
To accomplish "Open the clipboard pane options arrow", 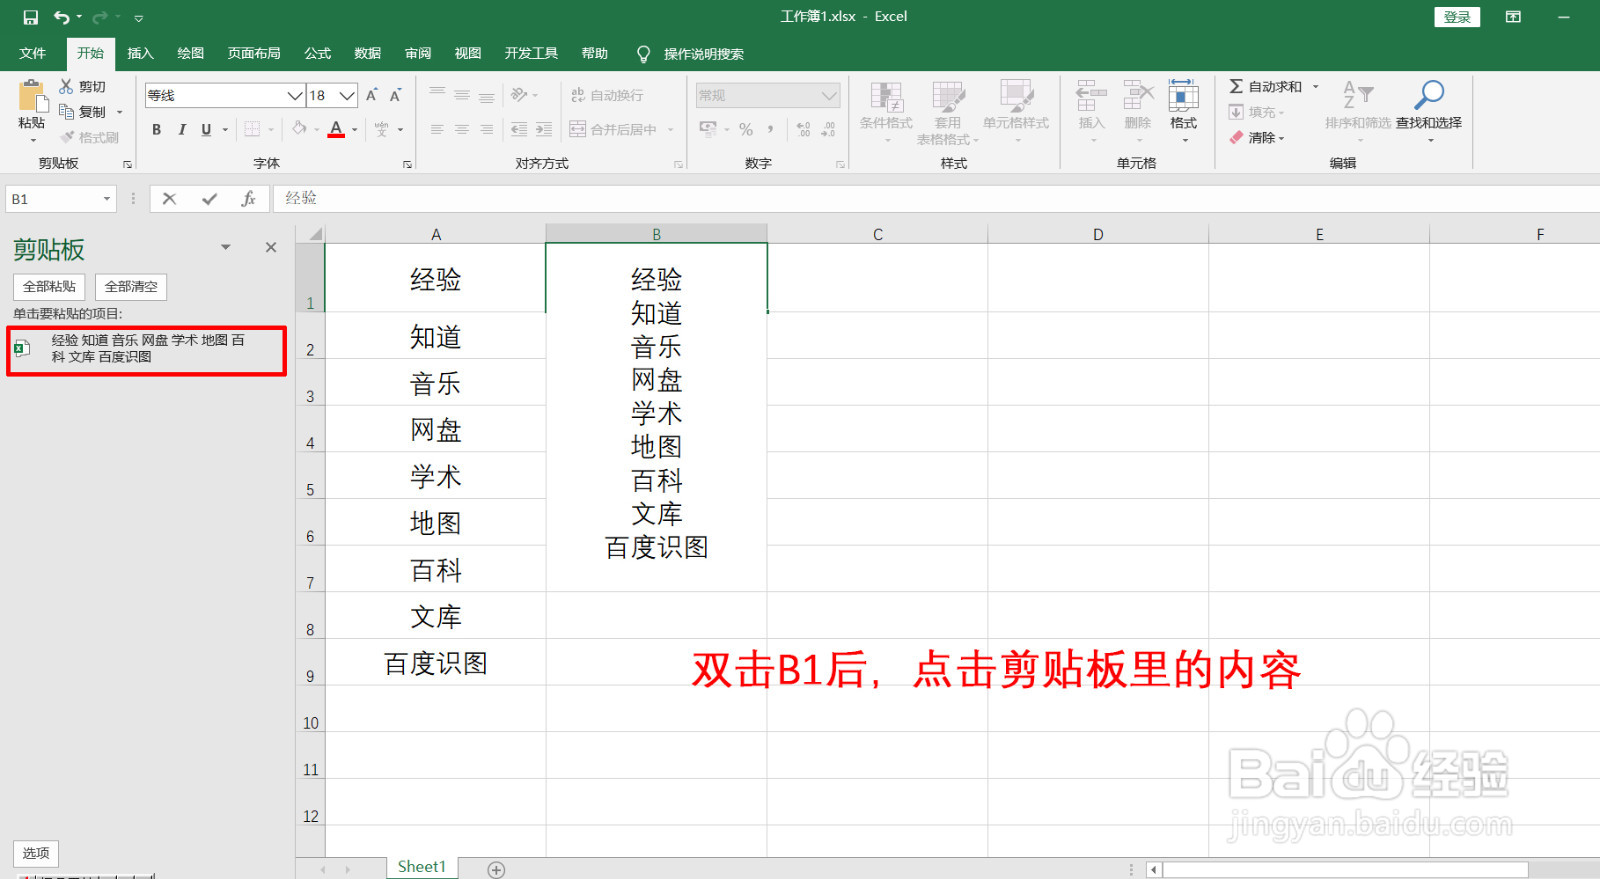I will pos(226,247).
